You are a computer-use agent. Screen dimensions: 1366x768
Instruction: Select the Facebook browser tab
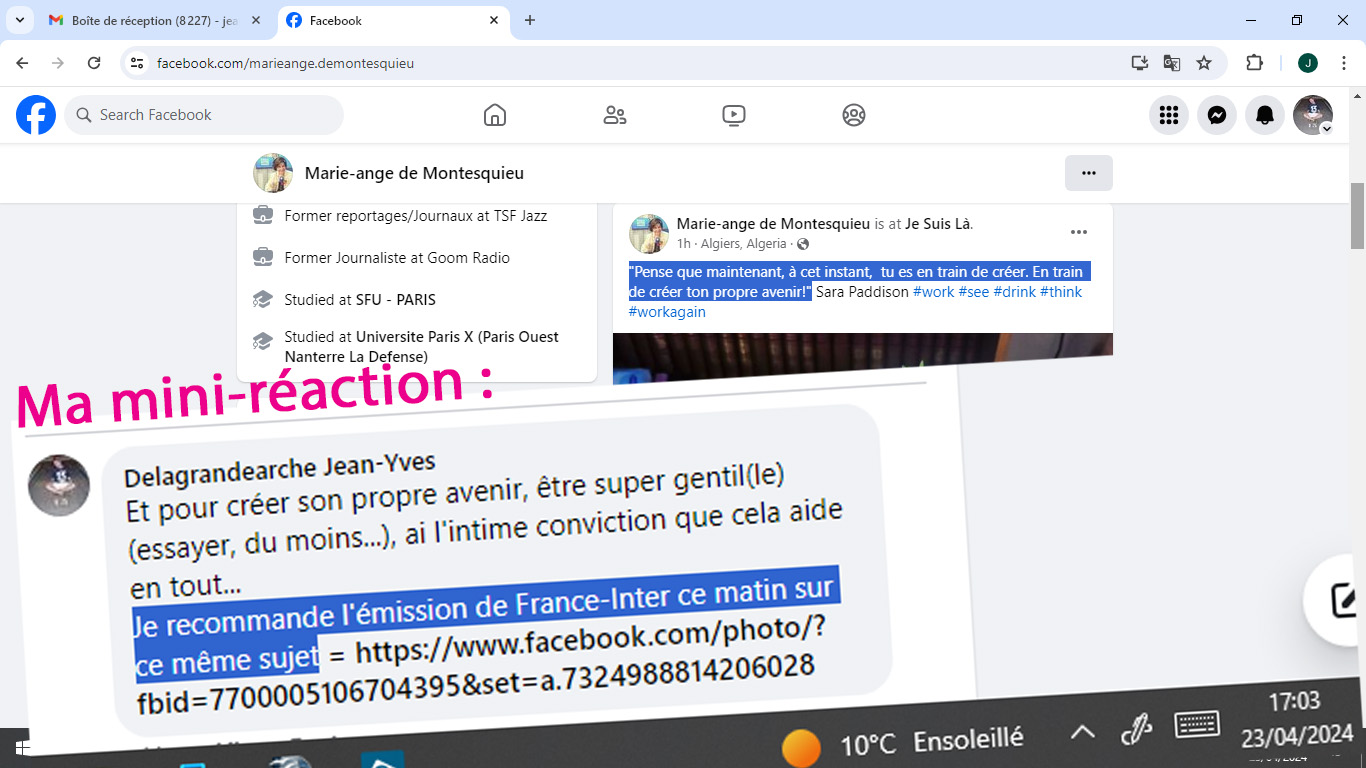point(390,20)
